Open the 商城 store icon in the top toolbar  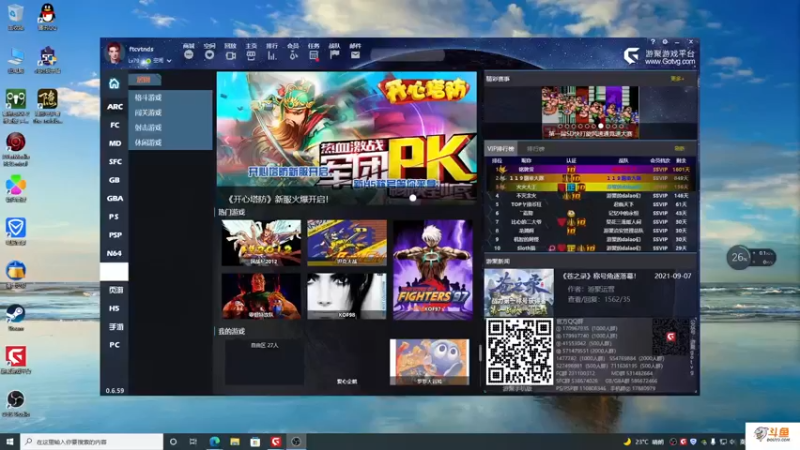(x=189, y=55)
